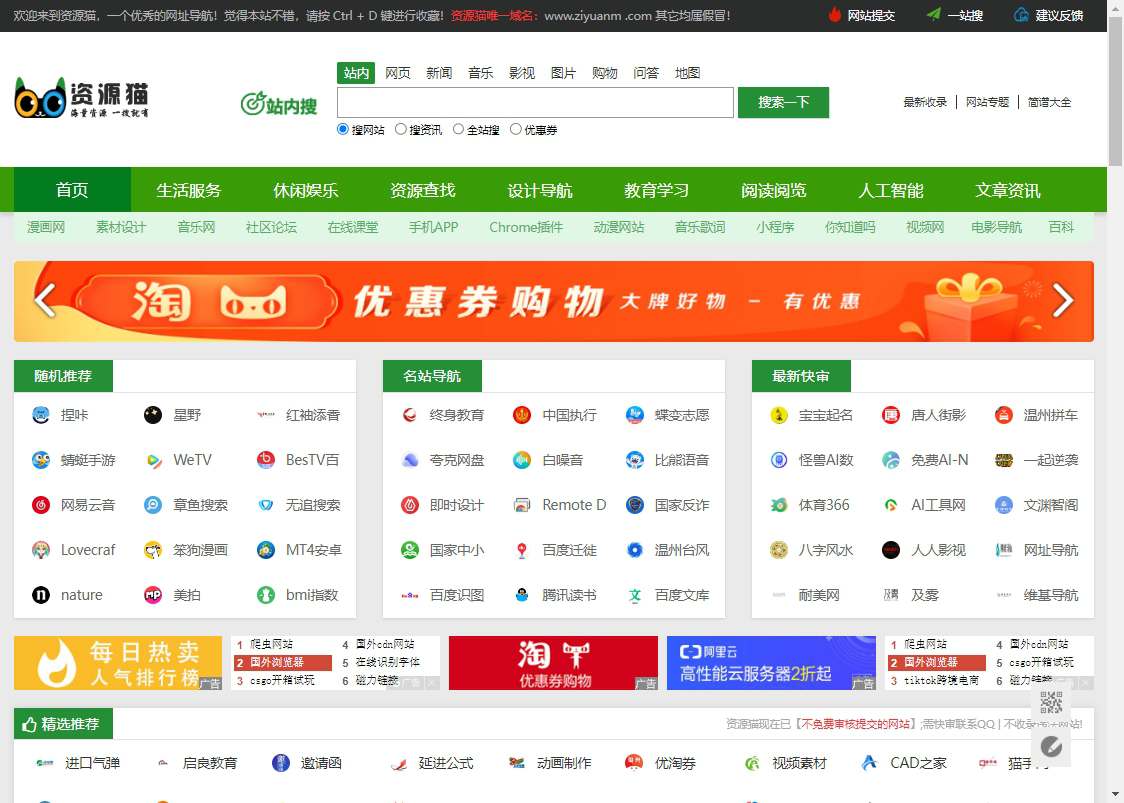
Task: Open the 最新收录 link
Action: point(925,102)
